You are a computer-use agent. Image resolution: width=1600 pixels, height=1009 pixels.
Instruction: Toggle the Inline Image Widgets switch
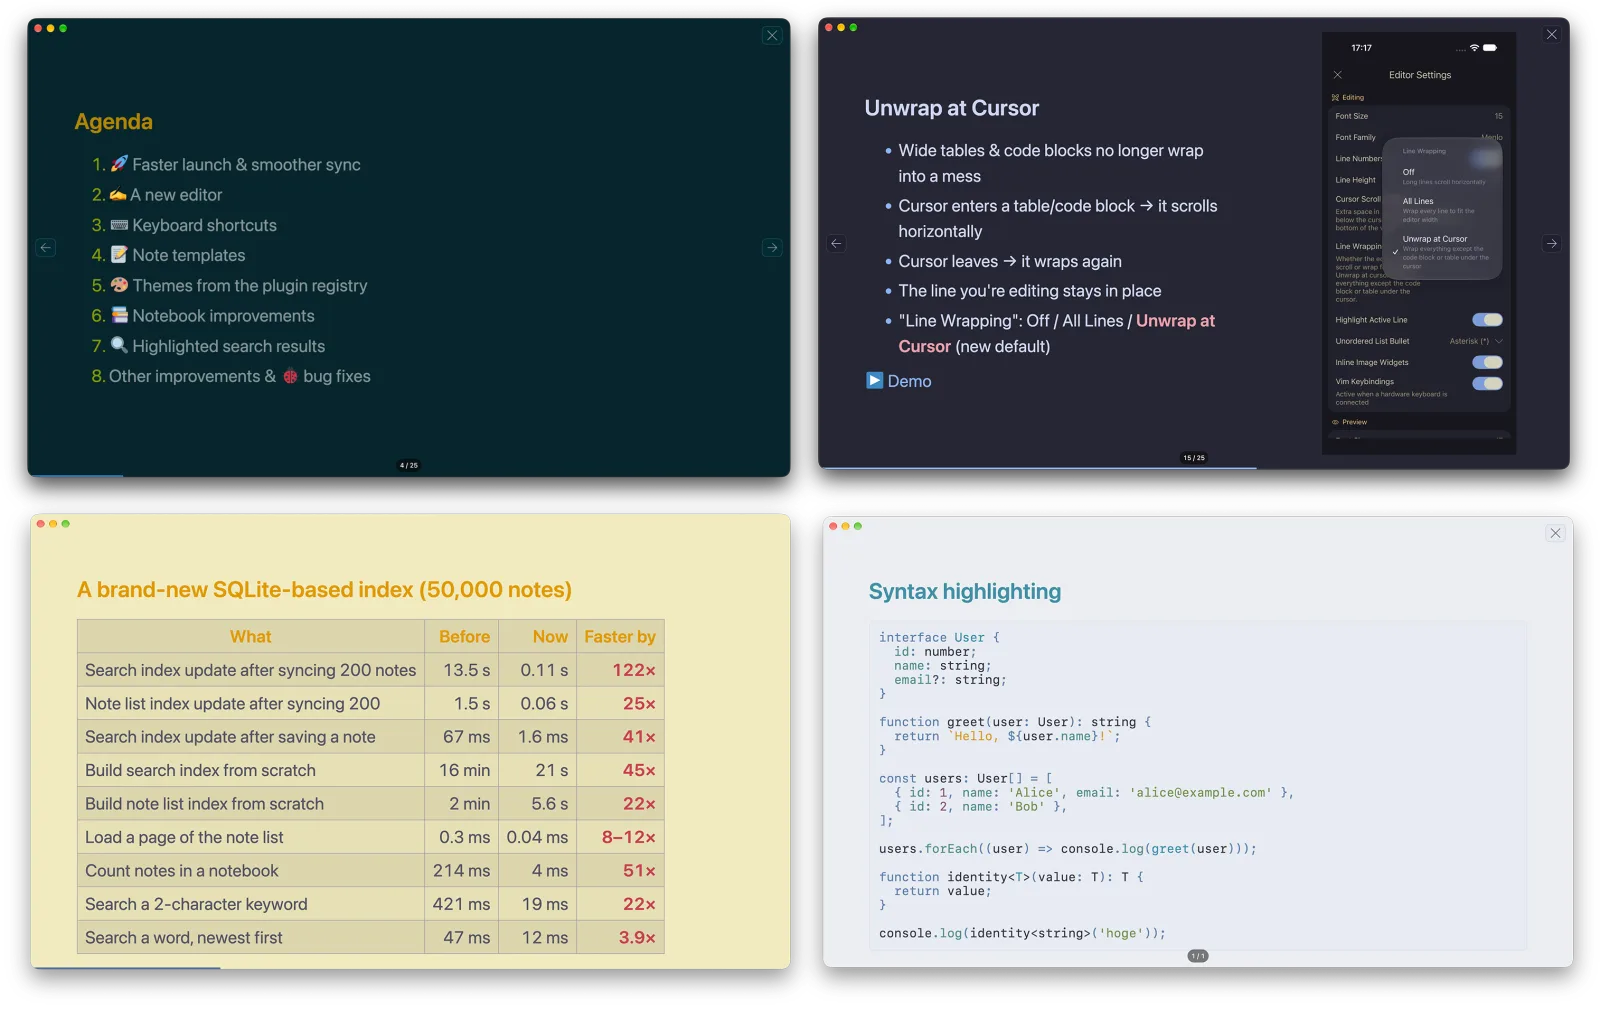[1487, 362]
